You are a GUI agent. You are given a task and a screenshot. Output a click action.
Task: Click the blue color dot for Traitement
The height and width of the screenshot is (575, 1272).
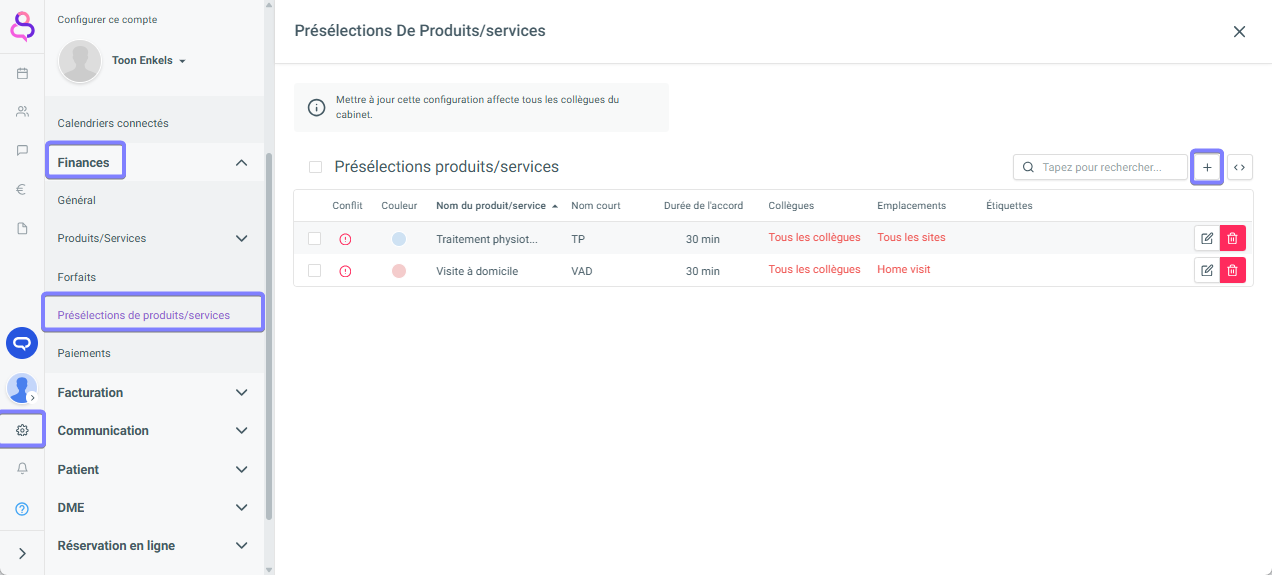[x=399, y=239]
